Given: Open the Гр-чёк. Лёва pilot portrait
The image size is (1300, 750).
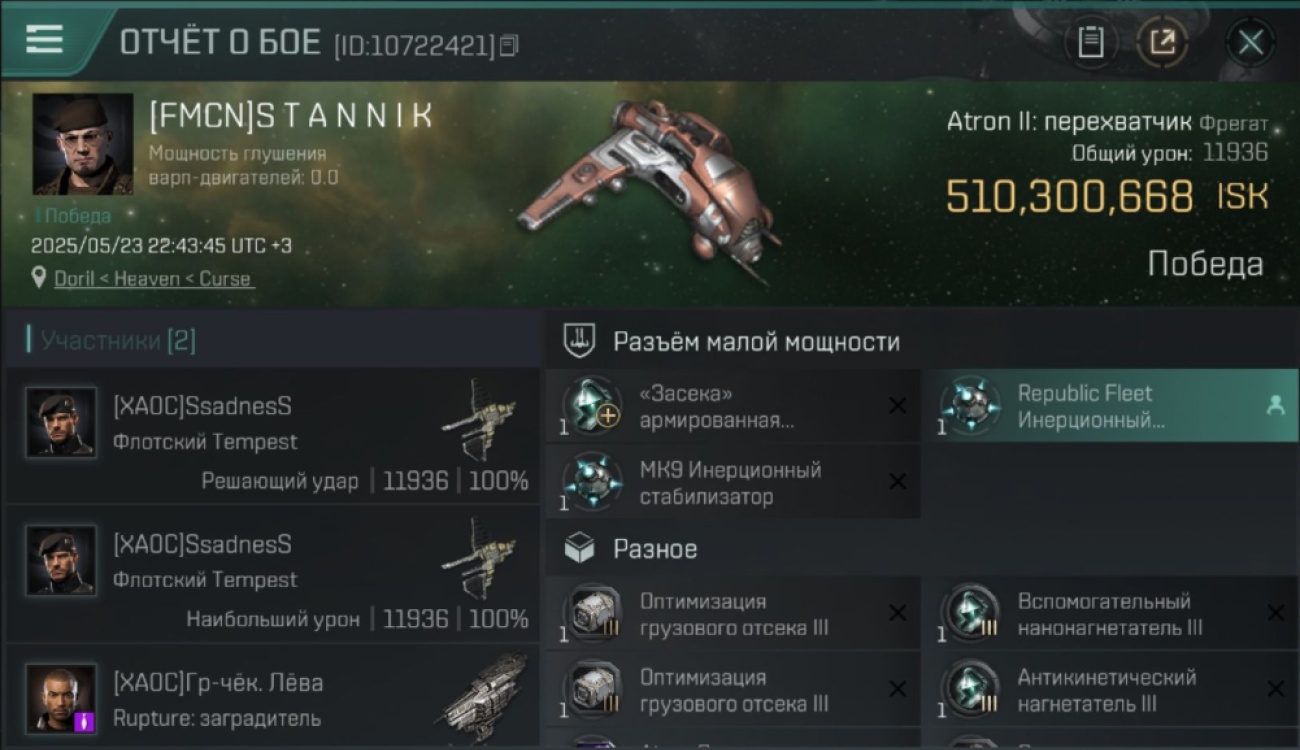Looking at the screenshot, I should point(61,698).
